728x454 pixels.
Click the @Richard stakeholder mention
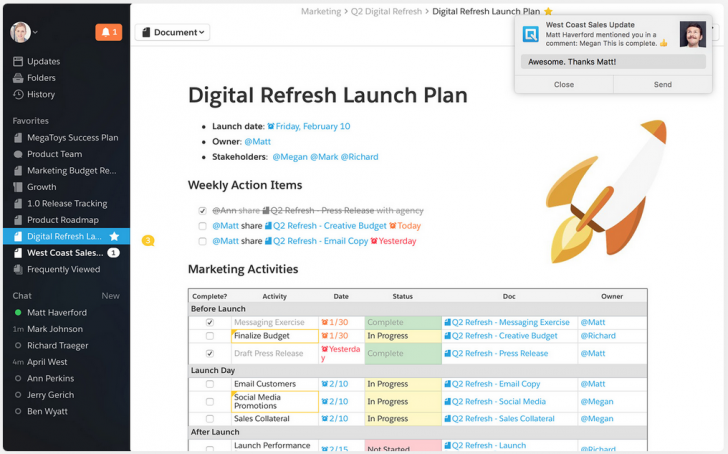[359, 157]
